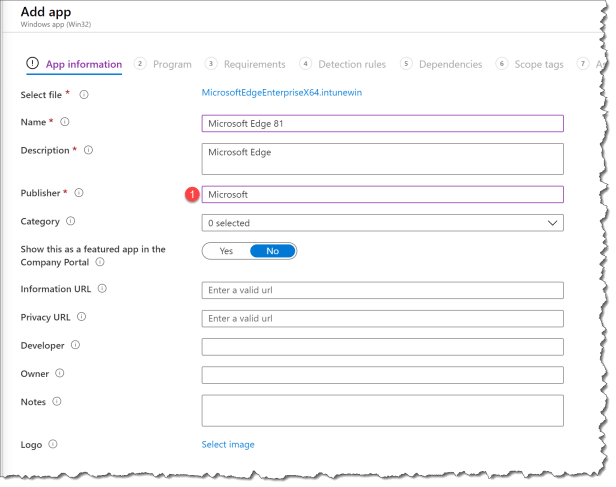The width and height of the screenshot is (616, 487).
Task: Click the info icon beside Logo
Action: (53, 444)
